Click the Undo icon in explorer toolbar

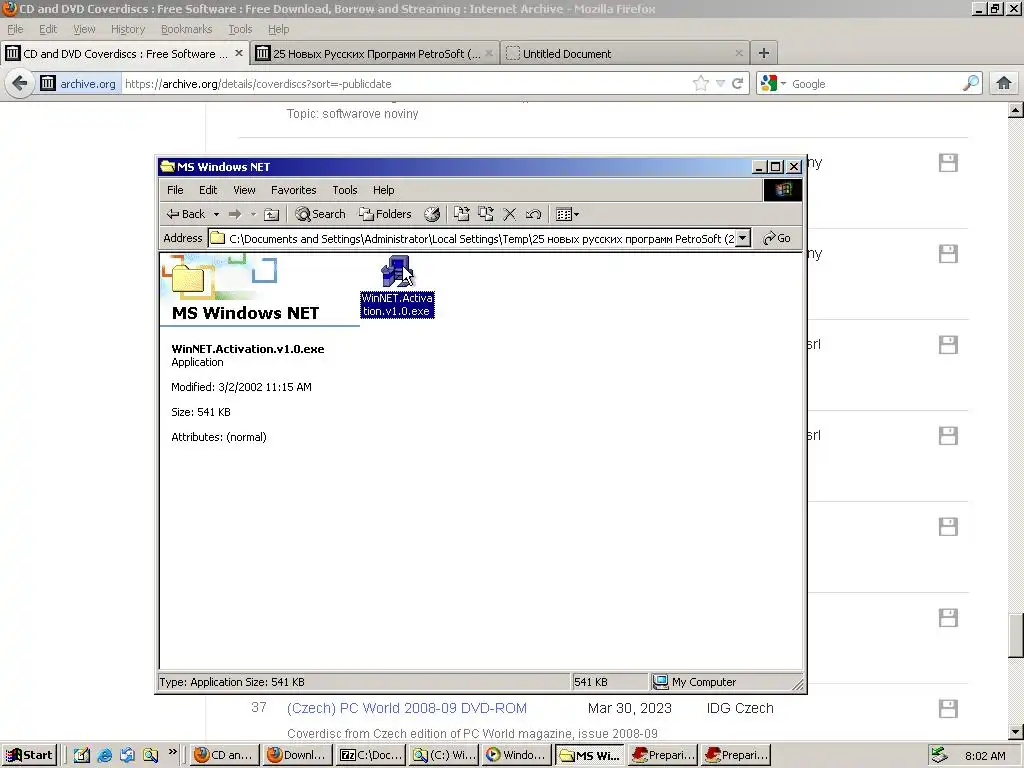[534, 214]
